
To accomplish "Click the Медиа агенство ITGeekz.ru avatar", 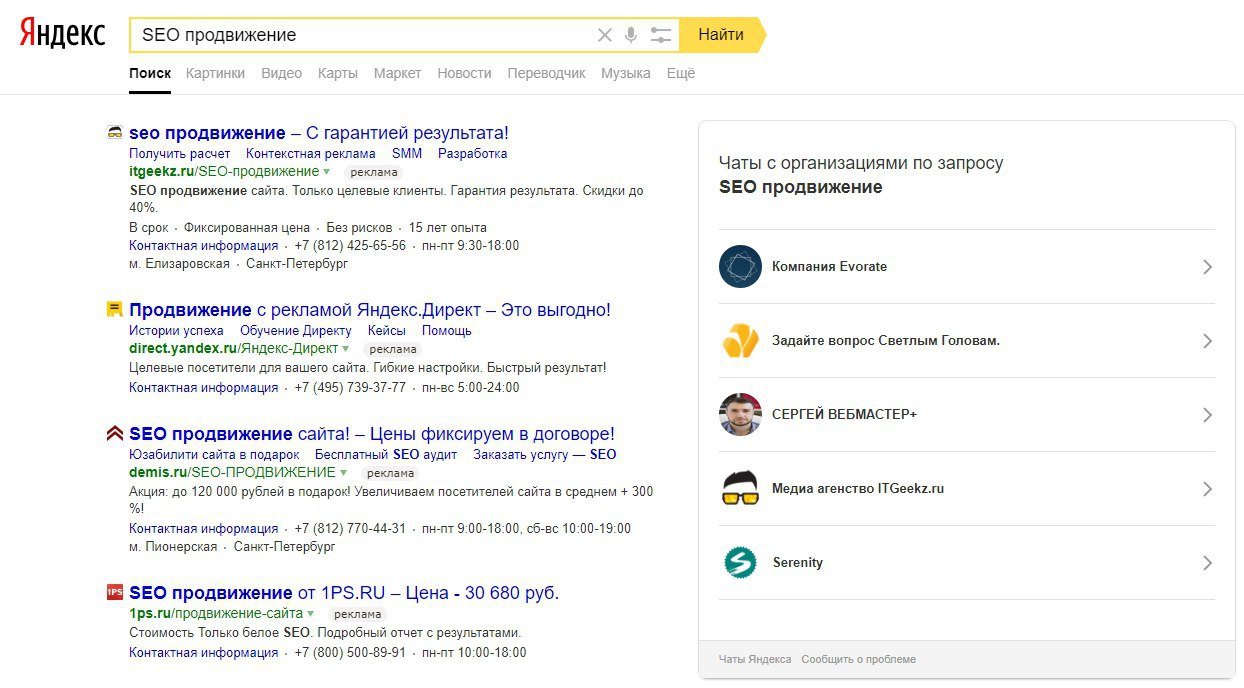I will 740,489.
